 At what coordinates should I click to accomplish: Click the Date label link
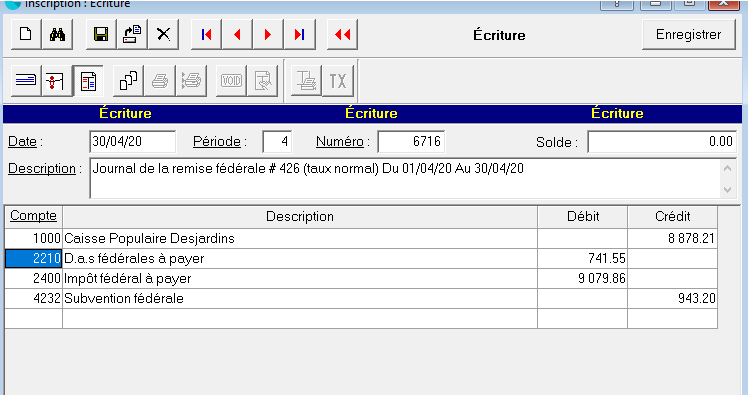pyautogui.click(x=22, y=142)
